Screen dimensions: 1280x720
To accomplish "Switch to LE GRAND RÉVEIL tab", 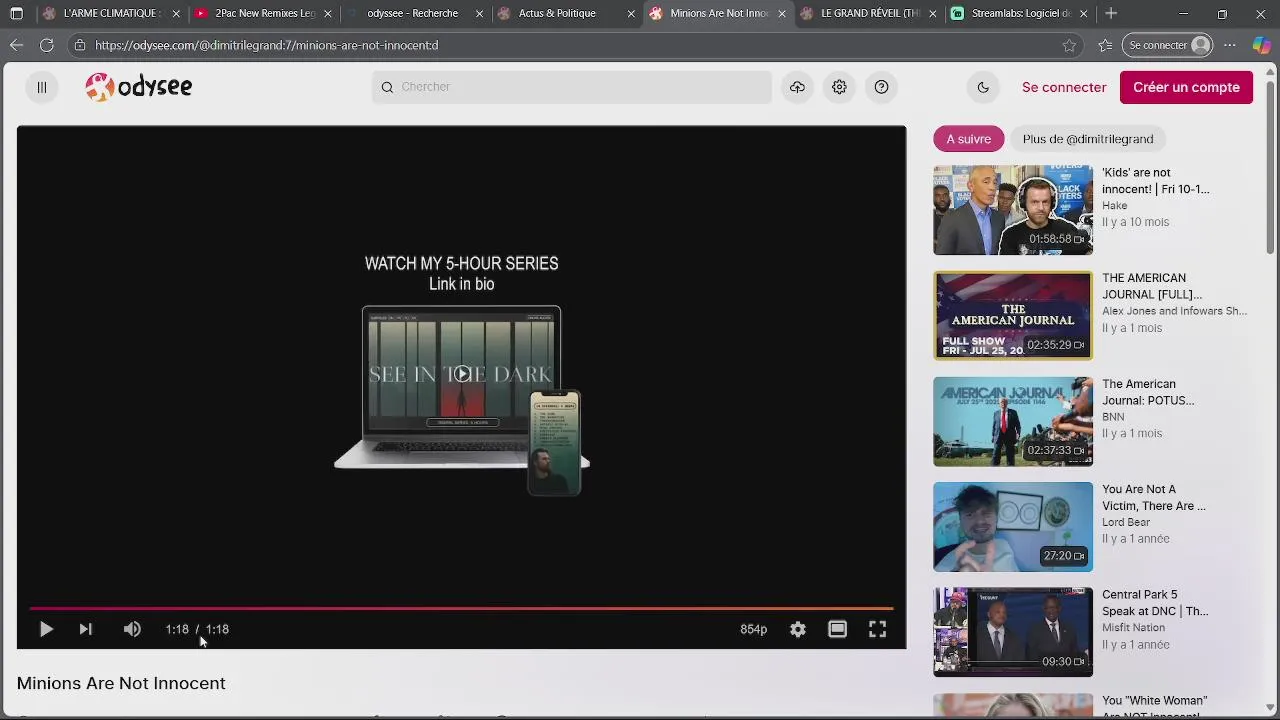I will point(870,14).
